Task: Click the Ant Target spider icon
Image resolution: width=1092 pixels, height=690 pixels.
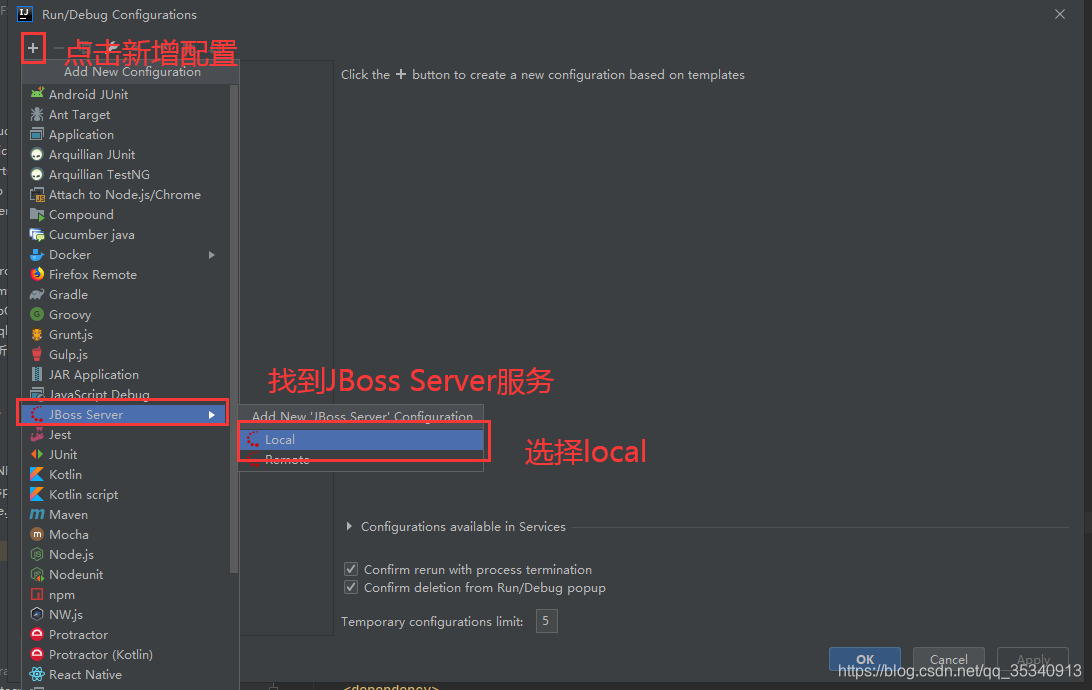Action: (x=37, y=113)
